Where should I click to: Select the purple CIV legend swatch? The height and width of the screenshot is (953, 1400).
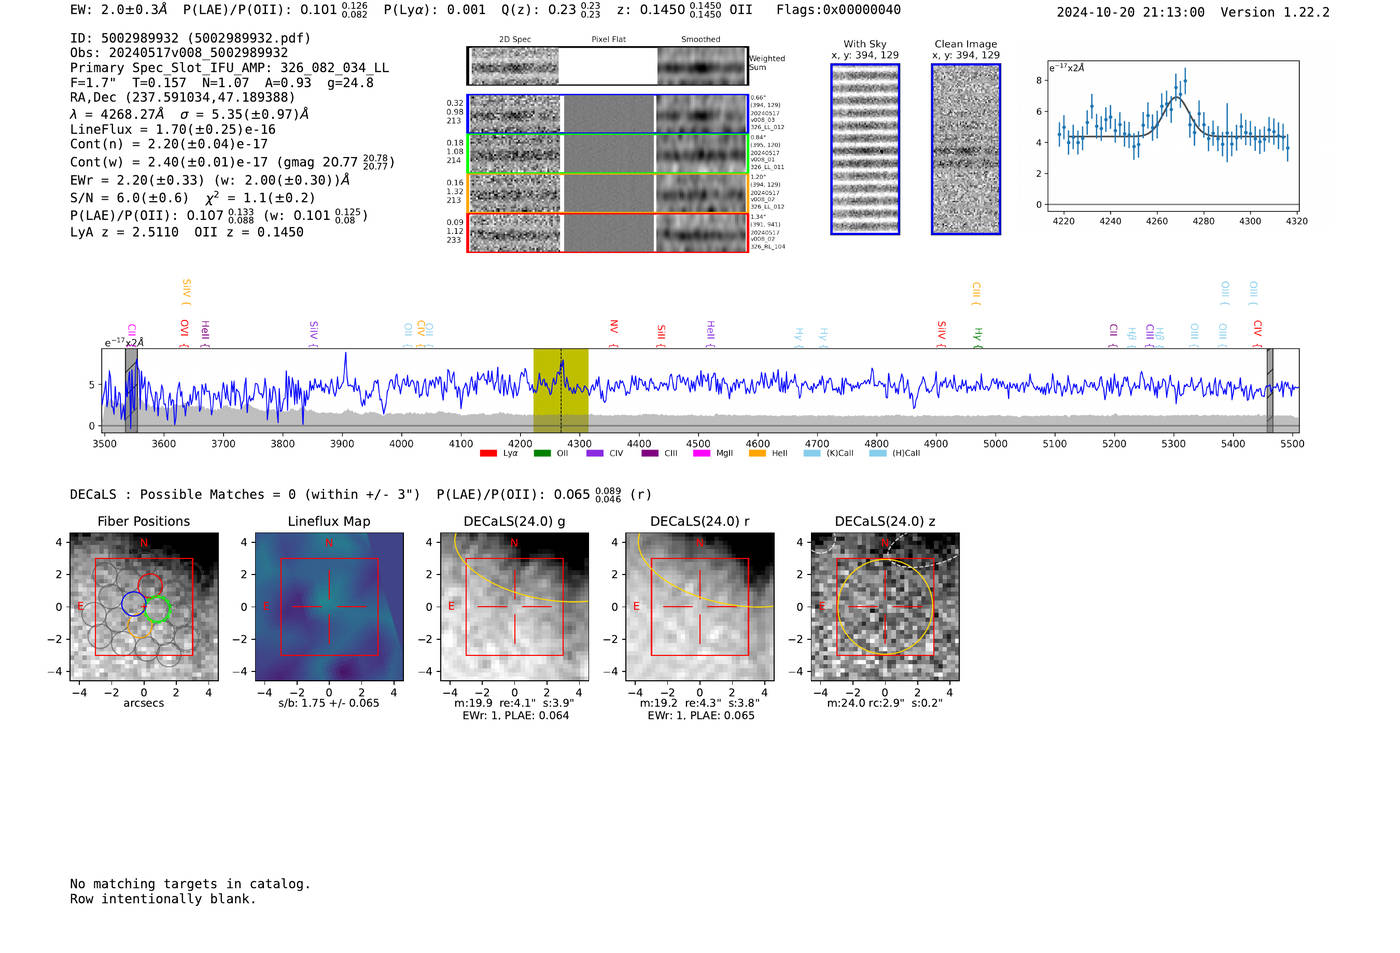click(595, 453)
